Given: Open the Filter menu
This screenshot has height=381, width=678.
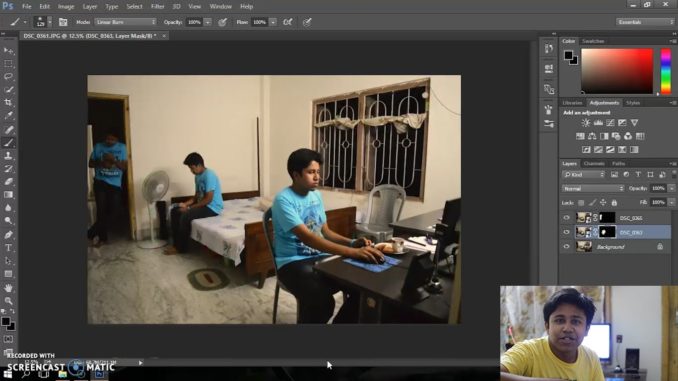Looking at the screenshot, I should [x=157, y=6].
